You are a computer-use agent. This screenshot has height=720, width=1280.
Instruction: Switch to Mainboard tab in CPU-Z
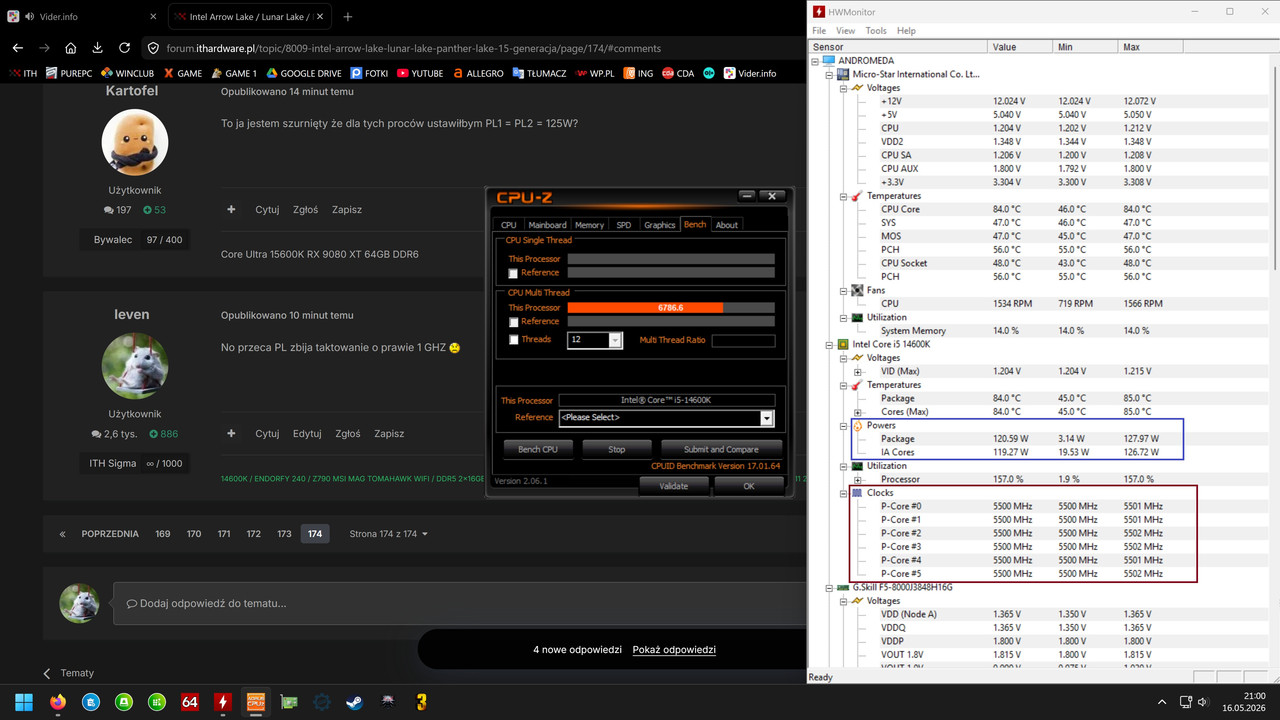[547, 225]
